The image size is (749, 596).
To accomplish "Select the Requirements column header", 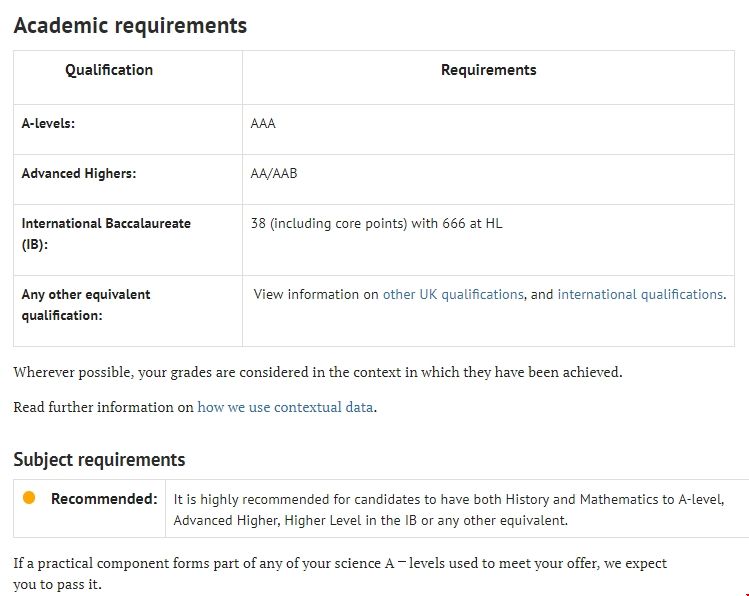I will tap(488, 70).
